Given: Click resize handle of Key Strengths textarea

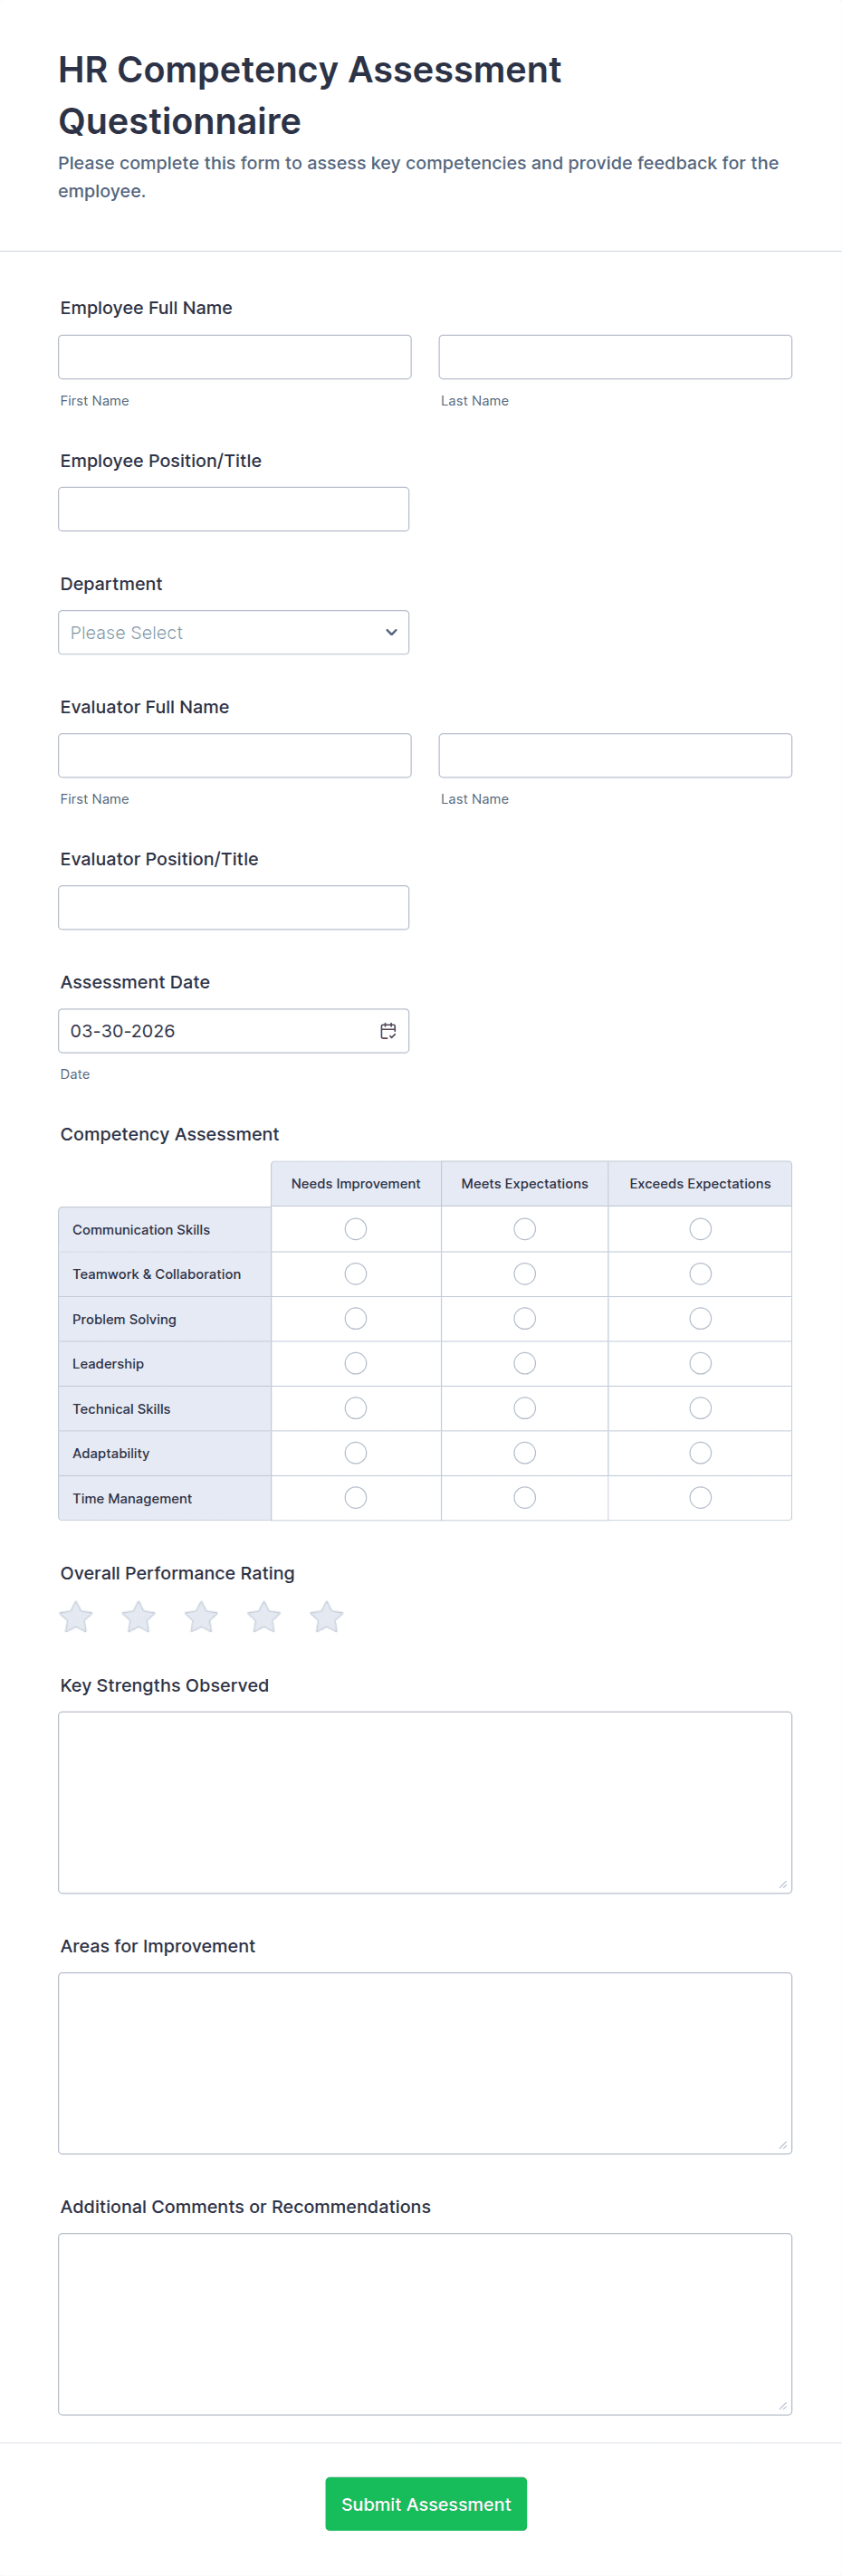Looking at the screenshot, I should [783, 1885].
